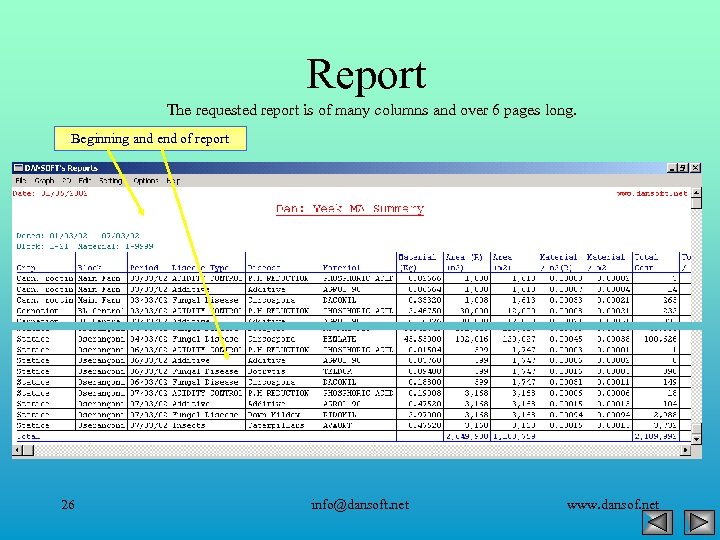Click the www.dansoft.net text in report header

click(x=652, y=193)
